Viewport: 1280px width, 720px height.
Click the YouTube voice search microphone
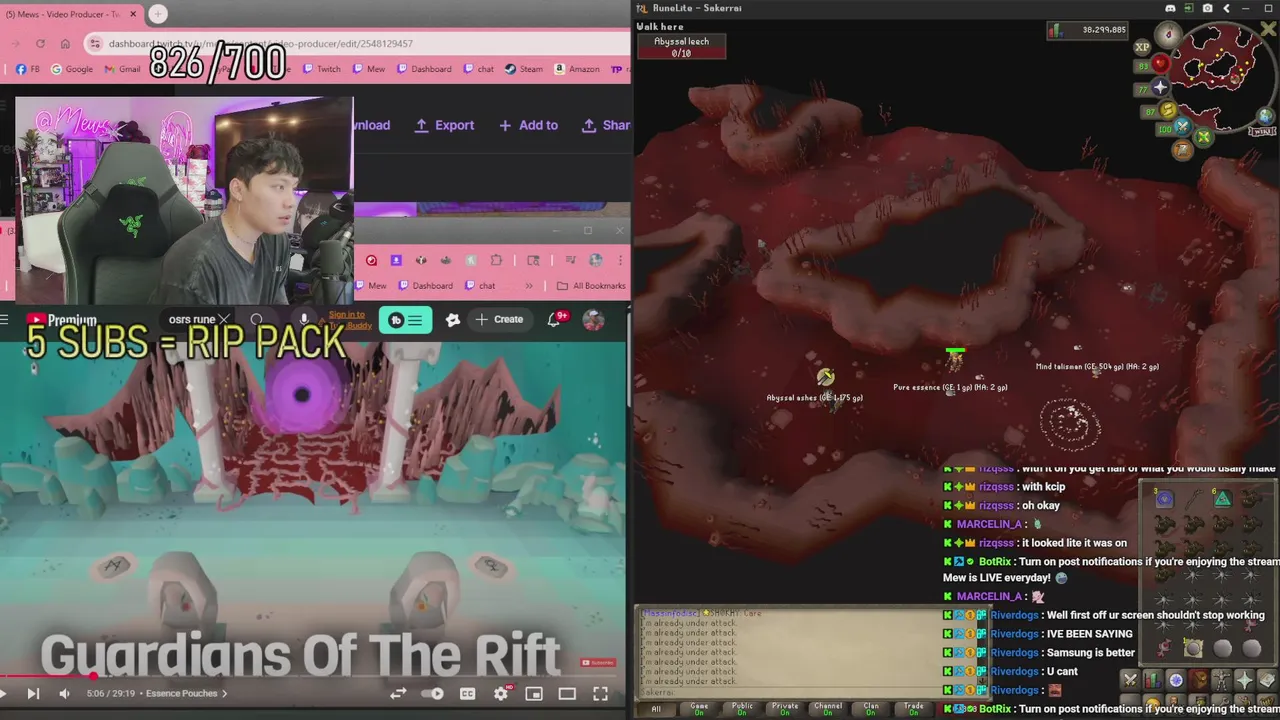[304, 320]
